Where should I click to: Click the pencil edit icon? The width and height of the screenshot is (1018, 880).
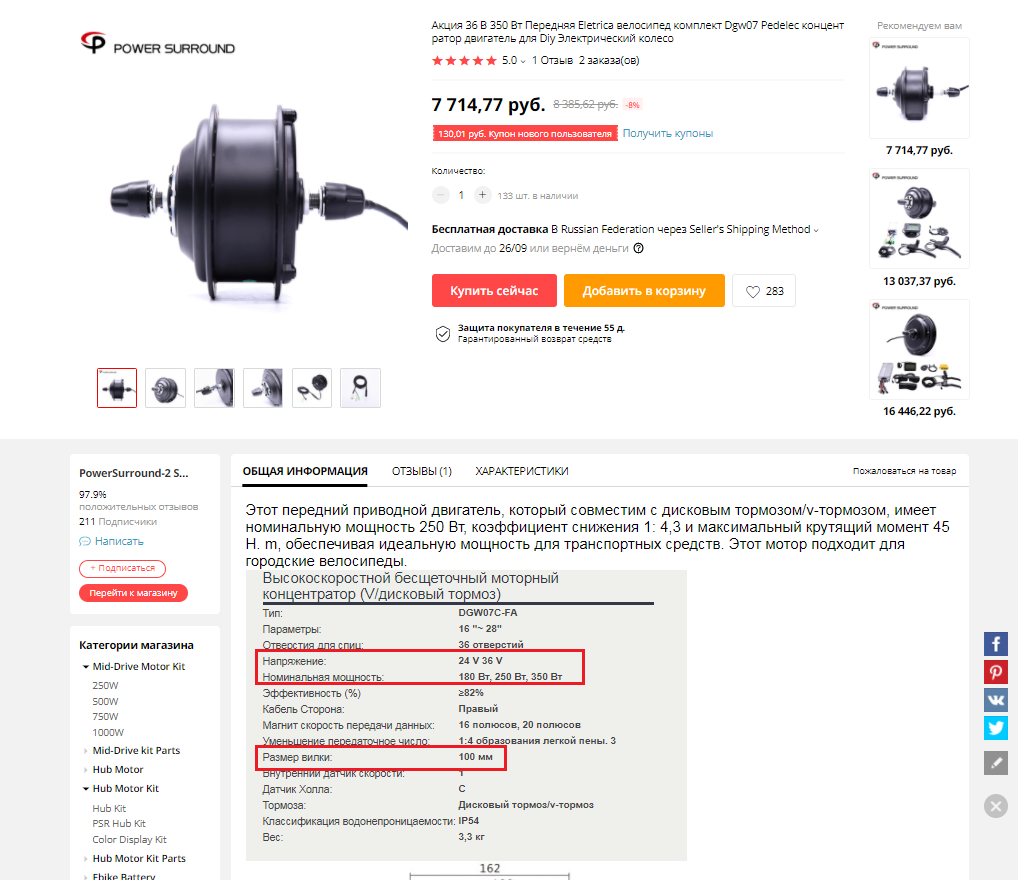(x=995, y=762)
